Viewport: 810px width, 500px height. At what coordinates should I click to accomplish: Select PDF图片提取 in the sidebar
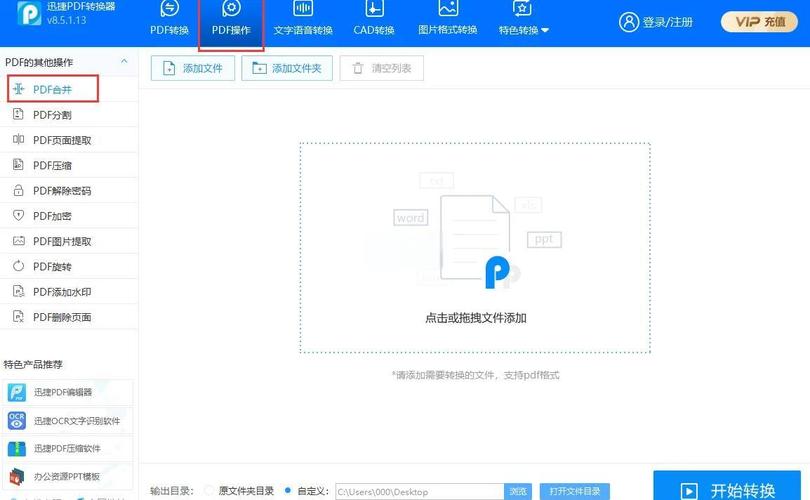(x=69, y=241)
